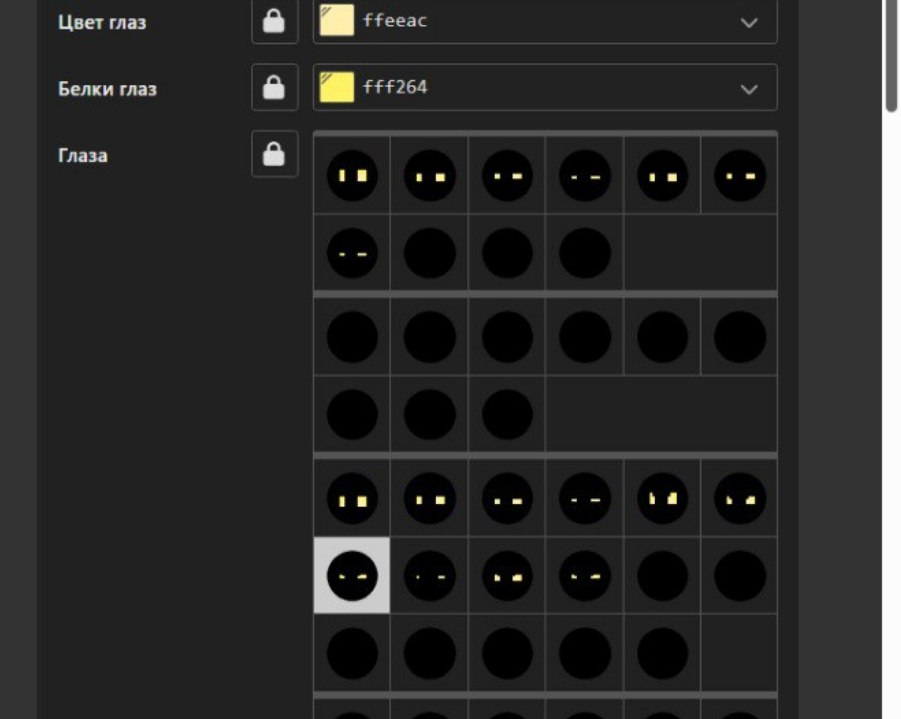Select third eye style in the third group

click(507, 498)
